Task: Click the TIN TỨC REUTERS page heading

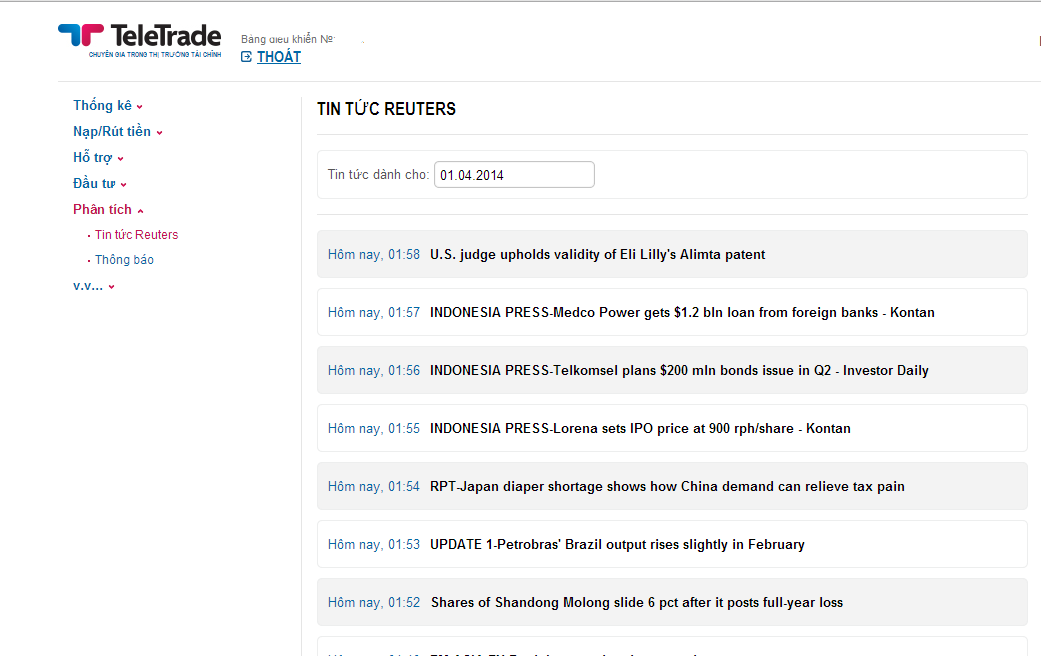Action: click(x=386, y=109)
